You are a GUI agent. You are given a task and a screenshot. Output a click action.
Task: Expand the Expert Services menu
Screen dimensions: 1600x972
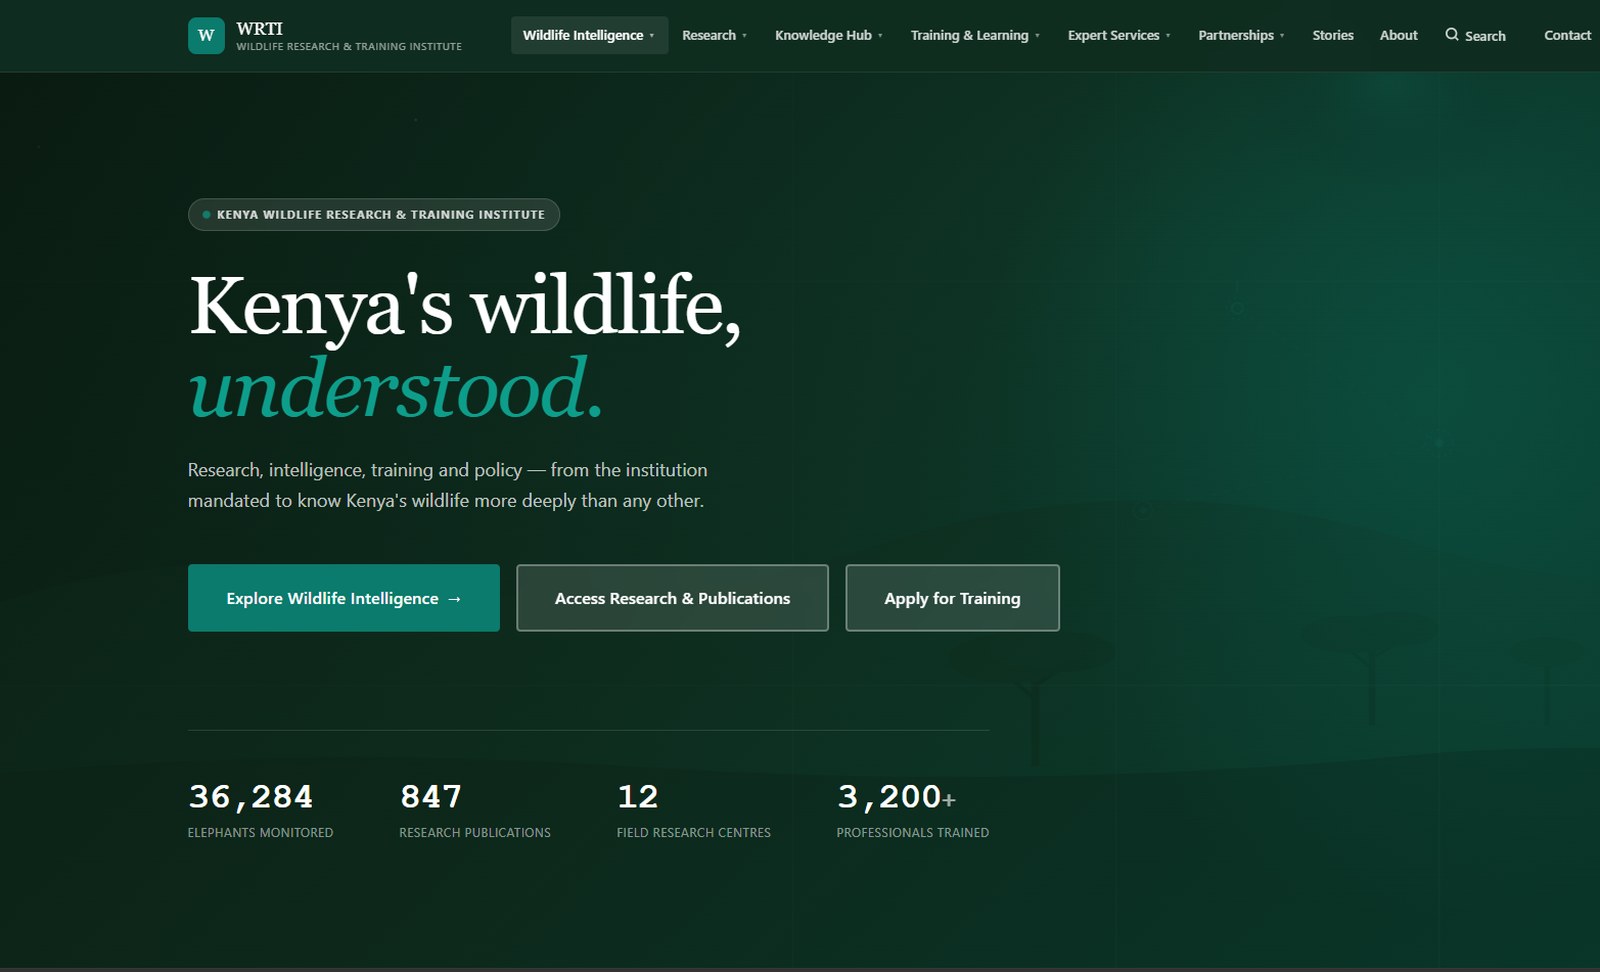click(x=1119, y=35)
